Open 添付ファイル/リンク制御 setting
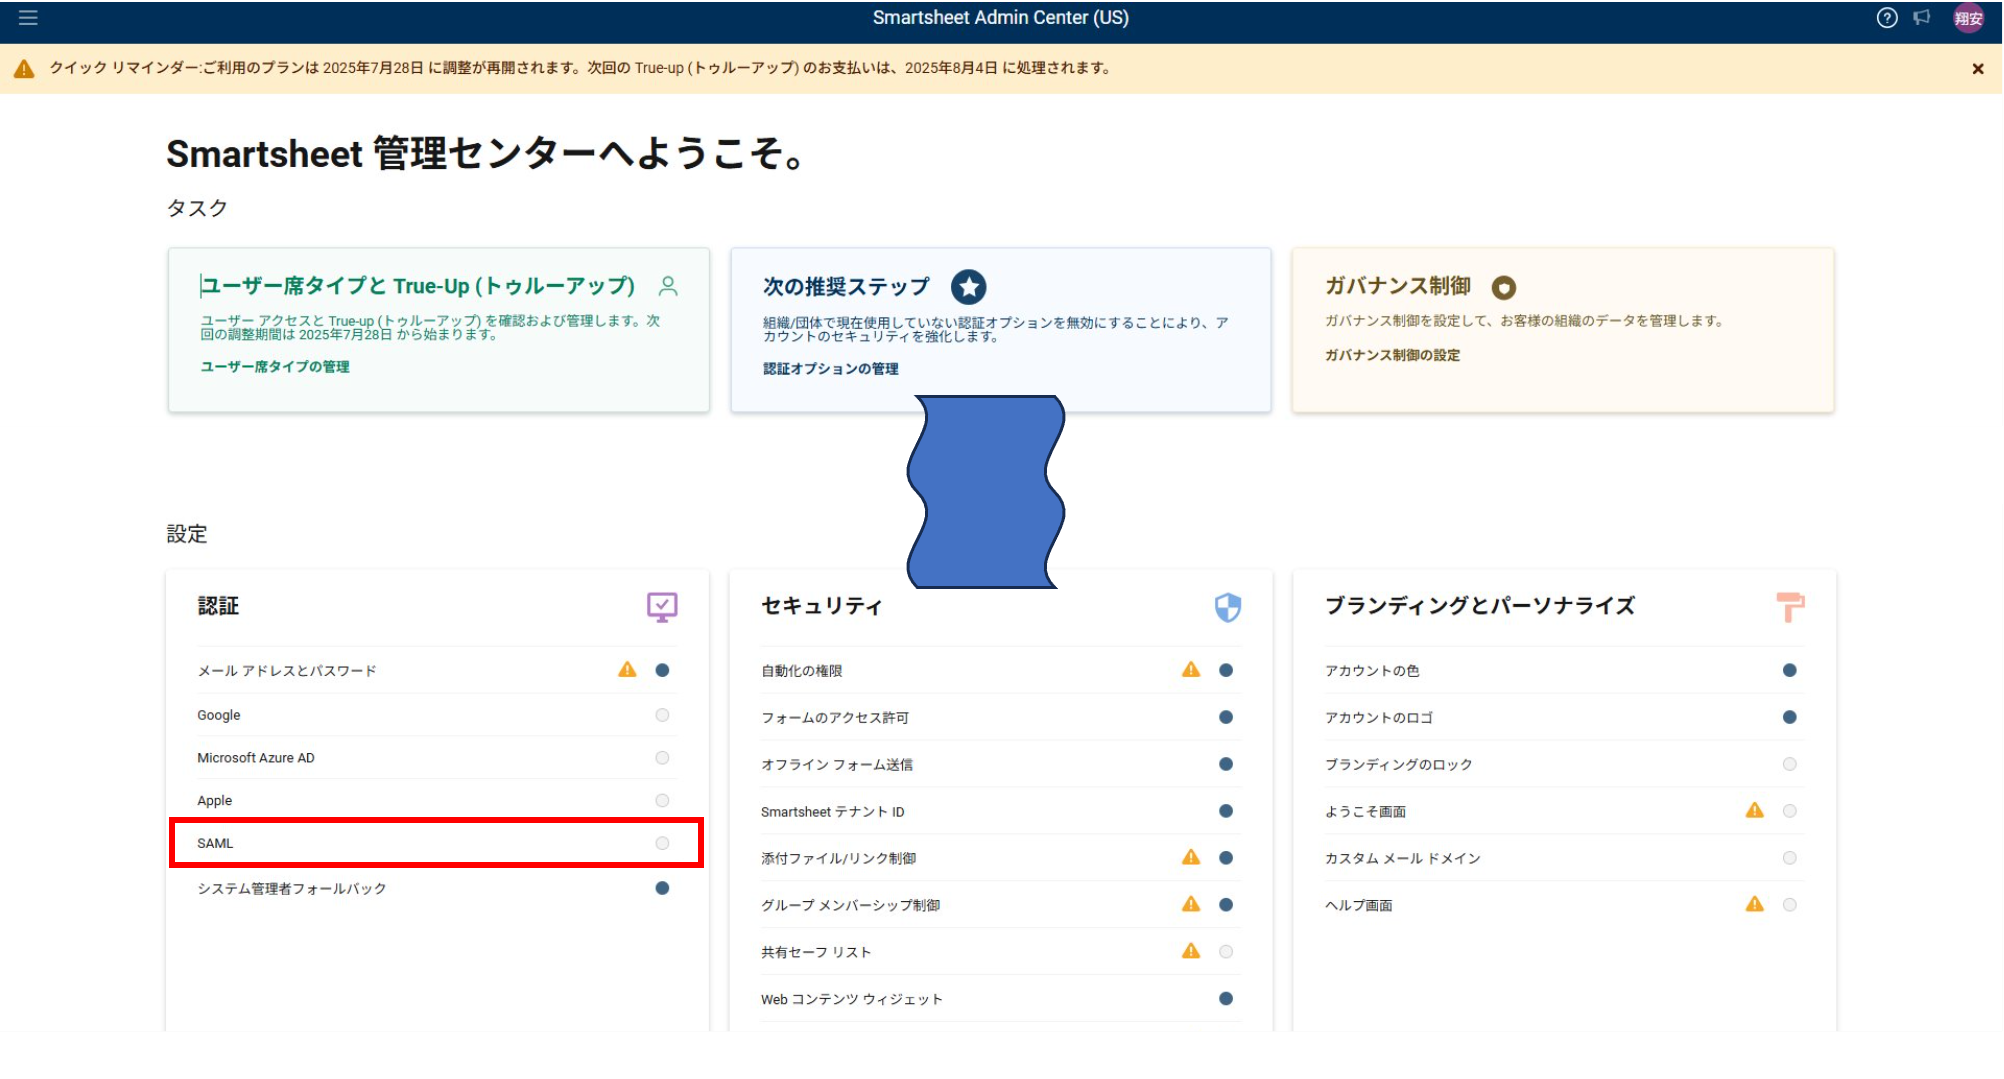 1000,858
